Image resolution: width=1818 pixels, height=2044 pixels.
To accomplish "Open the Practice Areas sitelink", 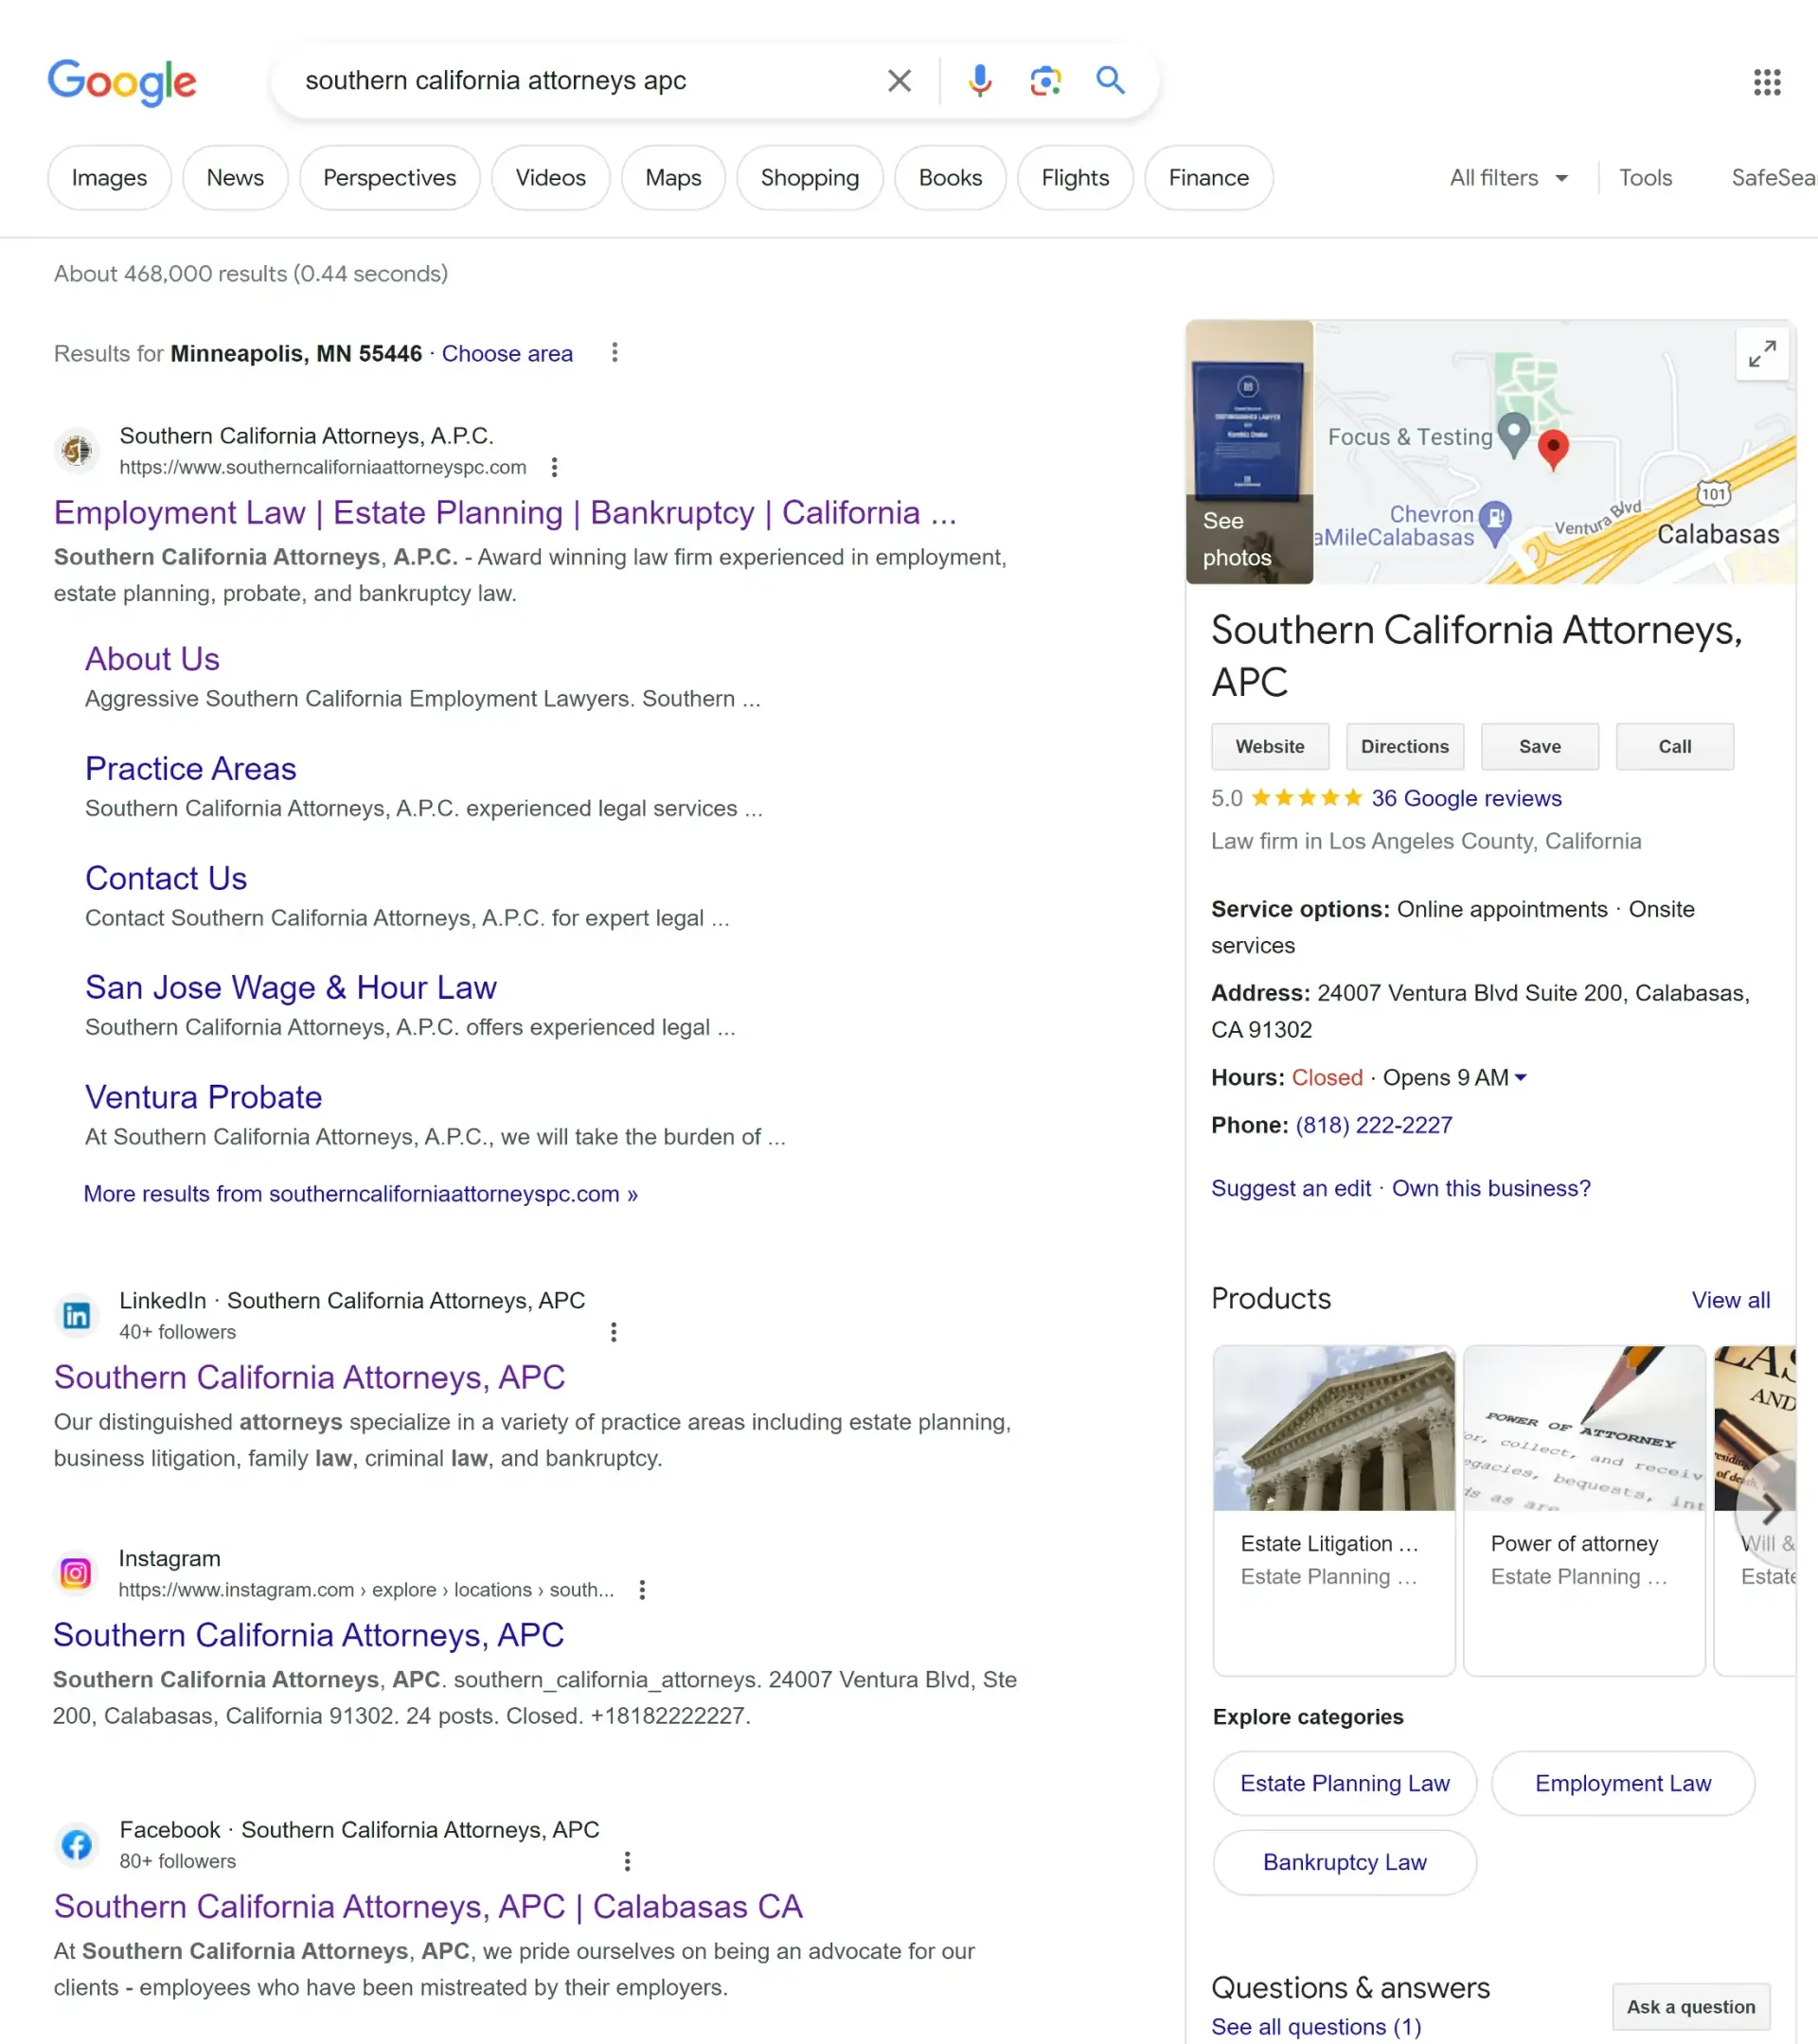I will click(191, 768).
